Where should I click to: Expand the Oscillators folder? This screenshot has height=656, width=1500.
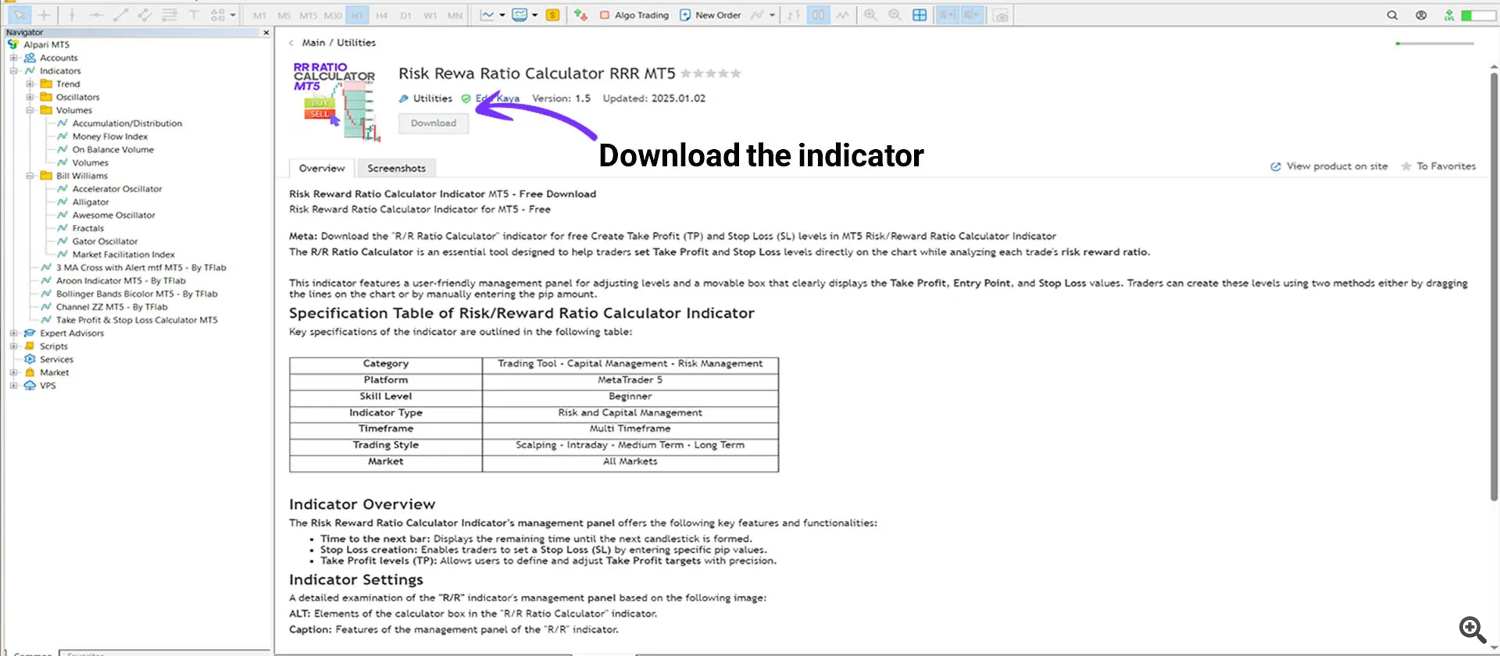click(30, 97)
